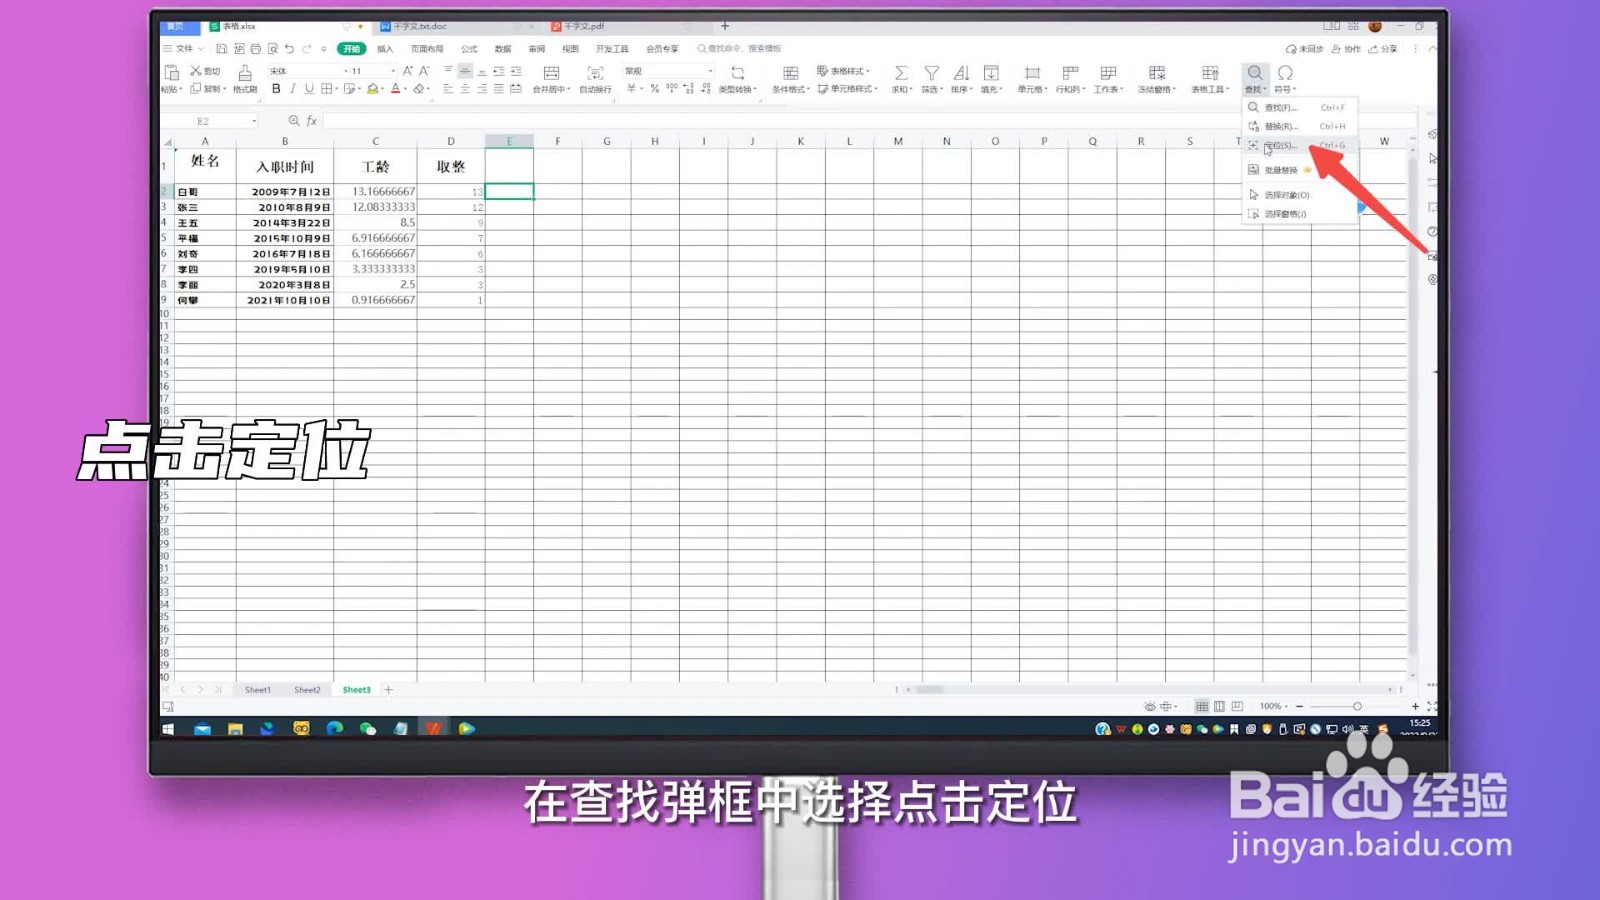Viewport: 1600px width, 900px height.
Task: Click the percent style button
Action: [x=655, y=89]
